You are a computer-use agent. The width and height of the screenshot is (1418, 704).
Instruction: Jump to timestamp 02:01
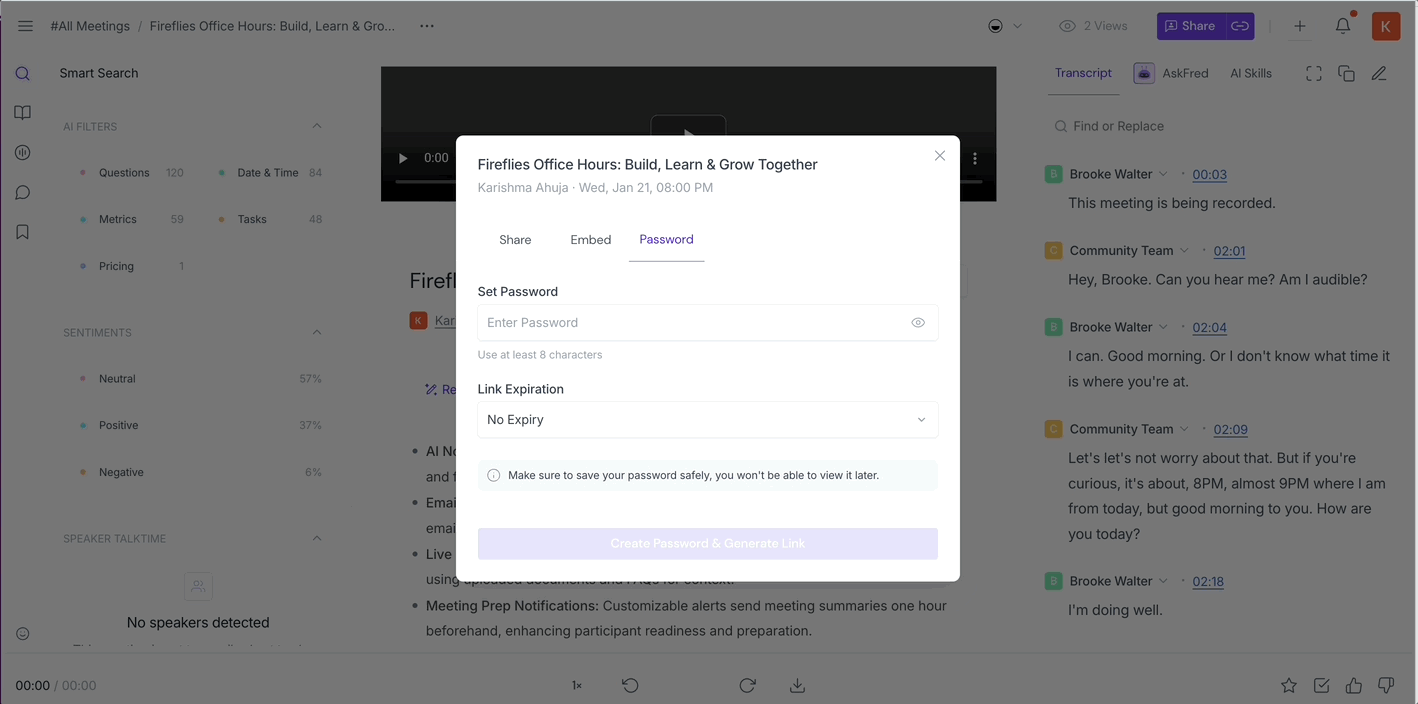[1230, 251]
